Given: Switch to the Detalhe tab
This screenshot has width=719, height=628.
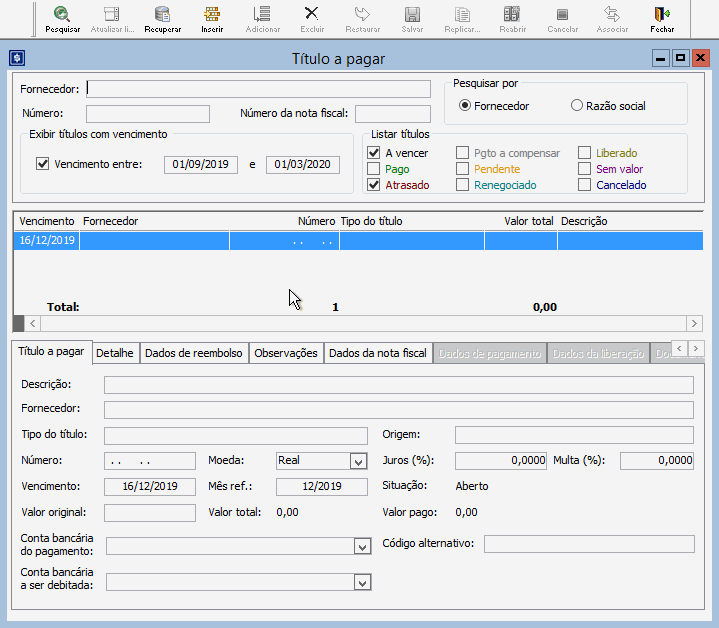Looking at the screenshot, I should (x=115, y=353).
